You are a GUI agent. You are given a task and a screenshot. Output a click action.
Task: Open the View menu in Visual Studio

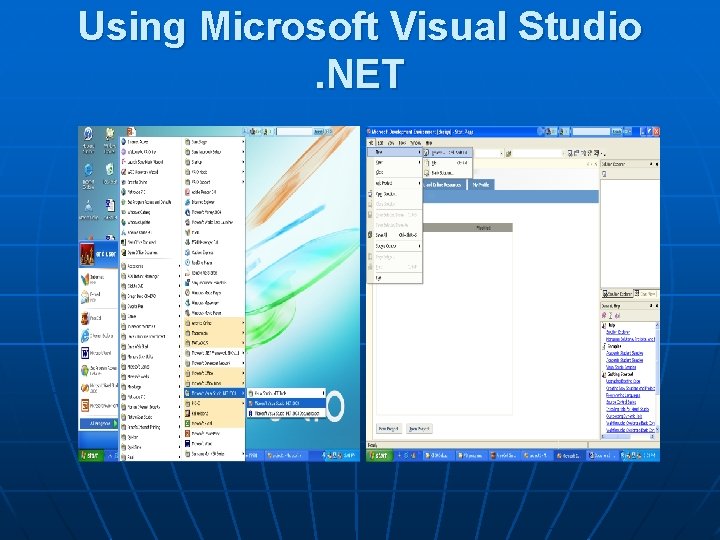tap(391, 143)
